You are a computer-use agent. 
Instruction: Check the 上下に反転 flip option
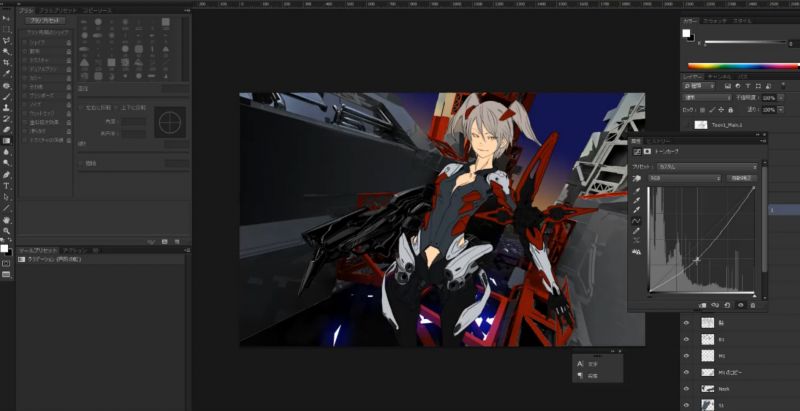tap(116, 108)
